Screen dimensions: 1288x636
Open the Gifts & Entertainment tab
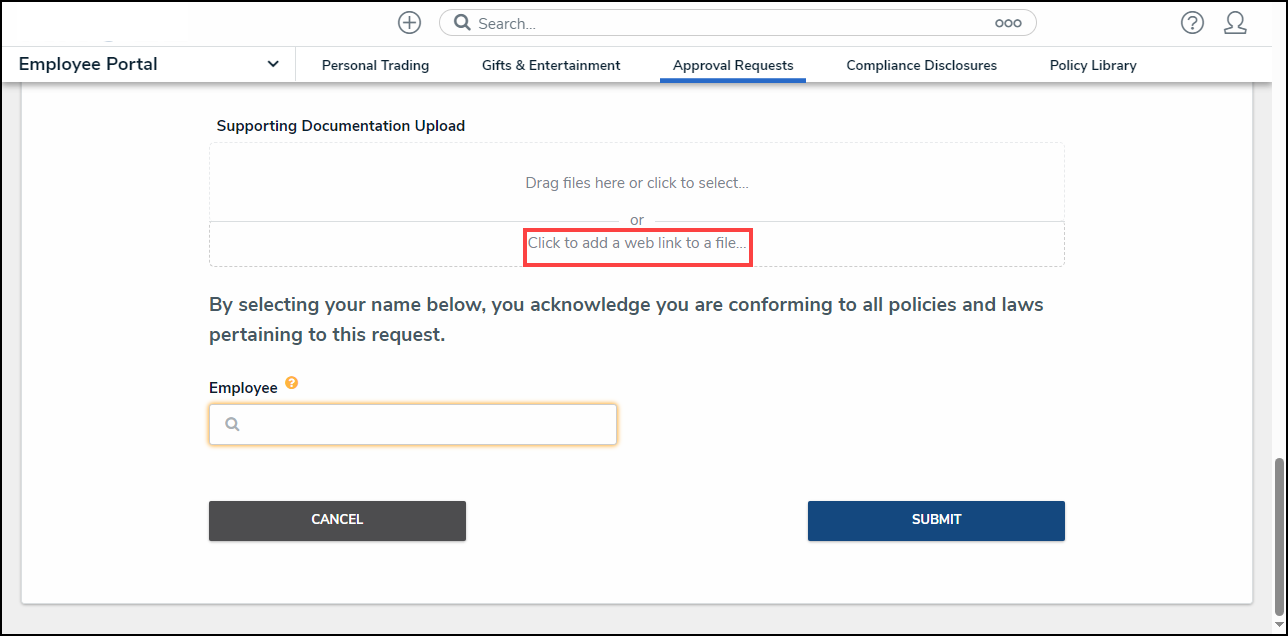pos(551,65)
